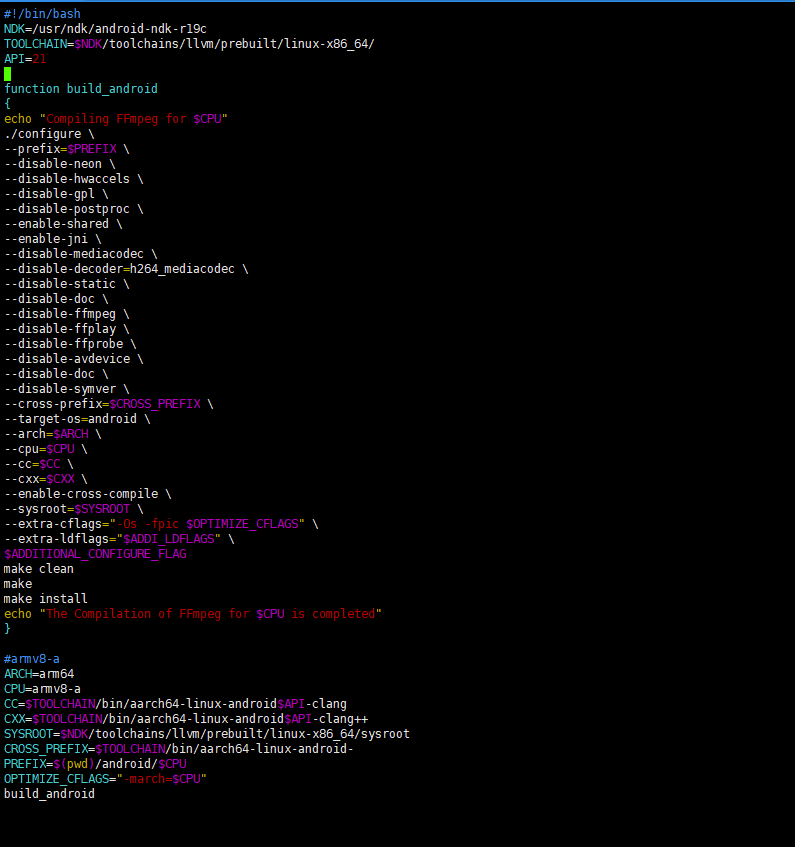Click the OPTIMIZE_CFLAGS="-march=$CPU" line
The image size is (795, 847).
(x=105, y=779)
